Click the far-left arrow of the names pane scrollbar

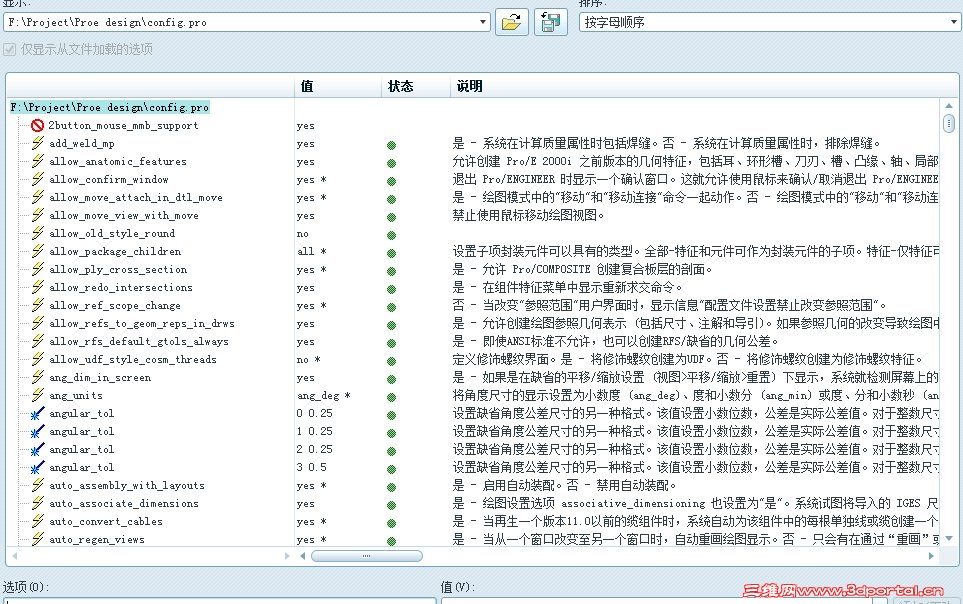click(x=14, y=556)
